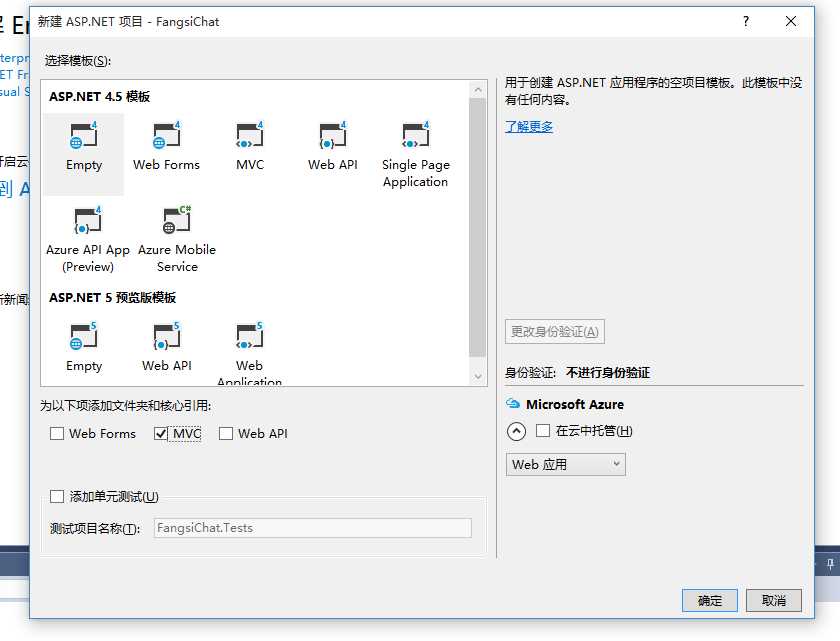This screenshot has height=641, width=840.
Task: Click the template list scroll up arrow
Action: click(x=478, y=90)
